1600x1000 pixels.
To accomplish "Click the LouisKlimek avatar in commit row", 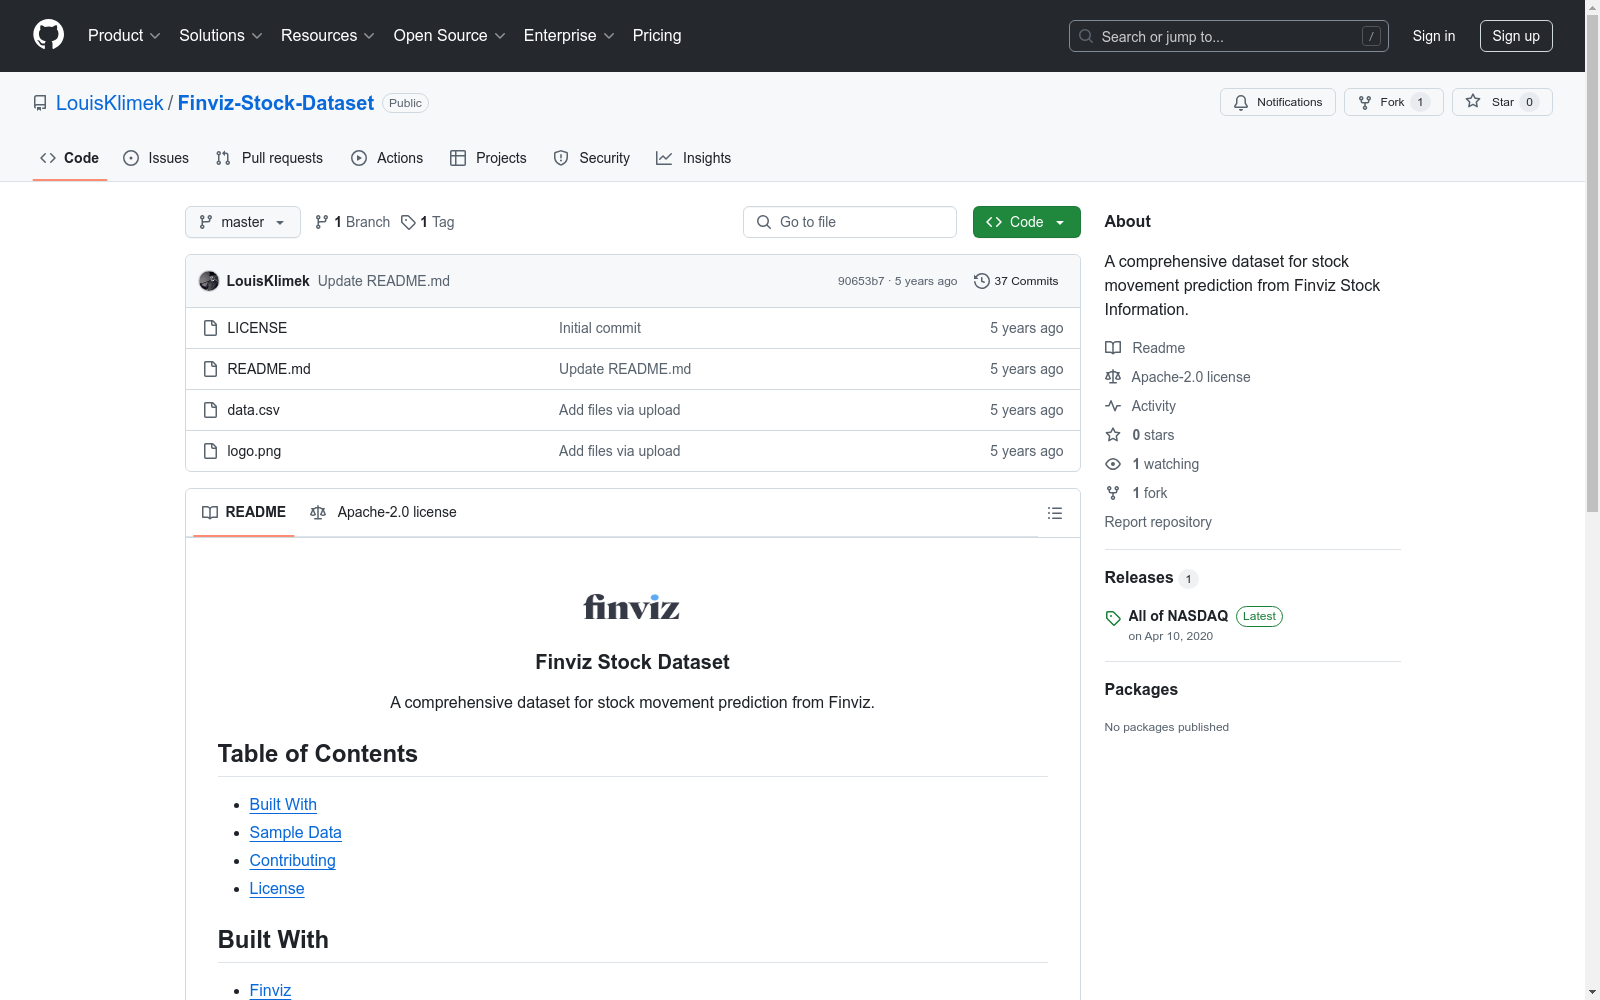I will tap(209, 281).
